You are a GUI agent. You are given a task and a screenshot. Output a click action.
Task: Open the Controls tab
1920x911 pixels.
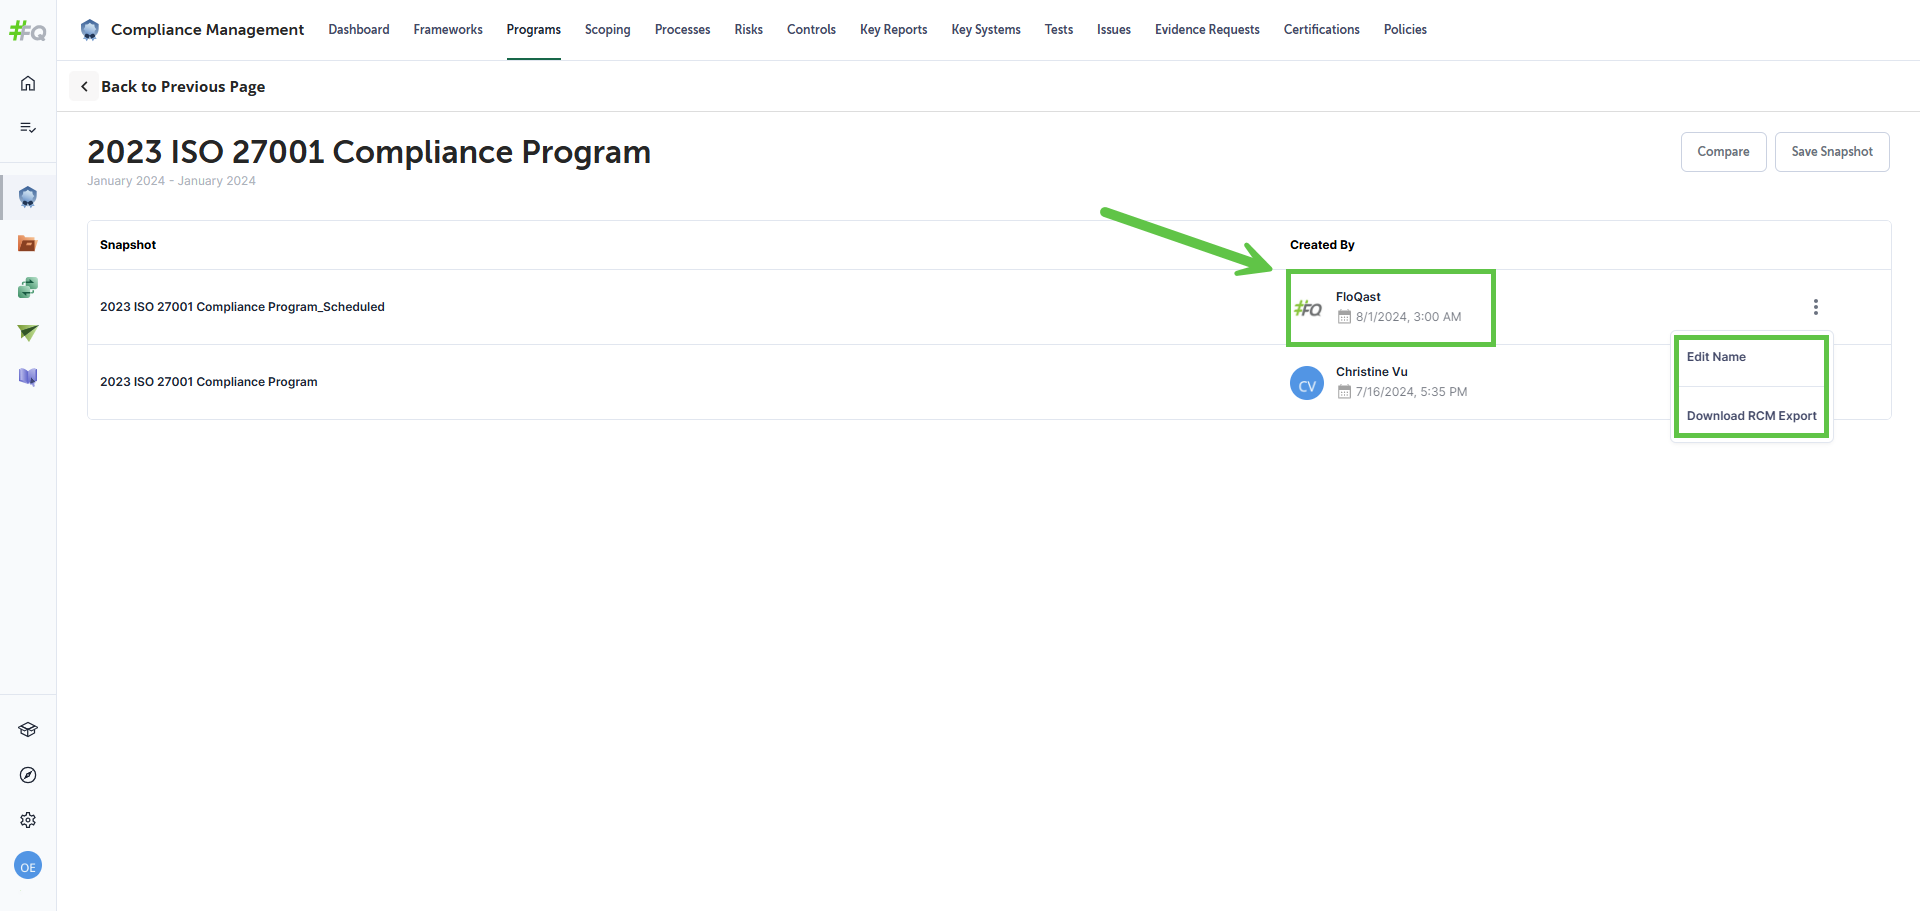click(811, 30)
